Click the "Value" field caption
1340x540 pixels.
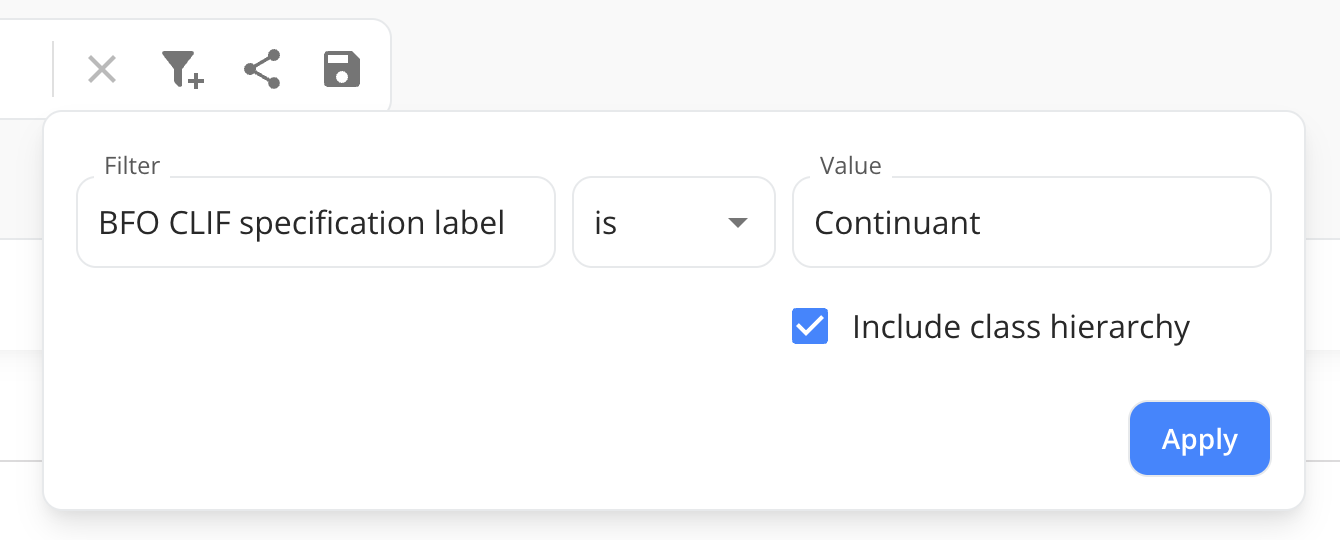850,166
